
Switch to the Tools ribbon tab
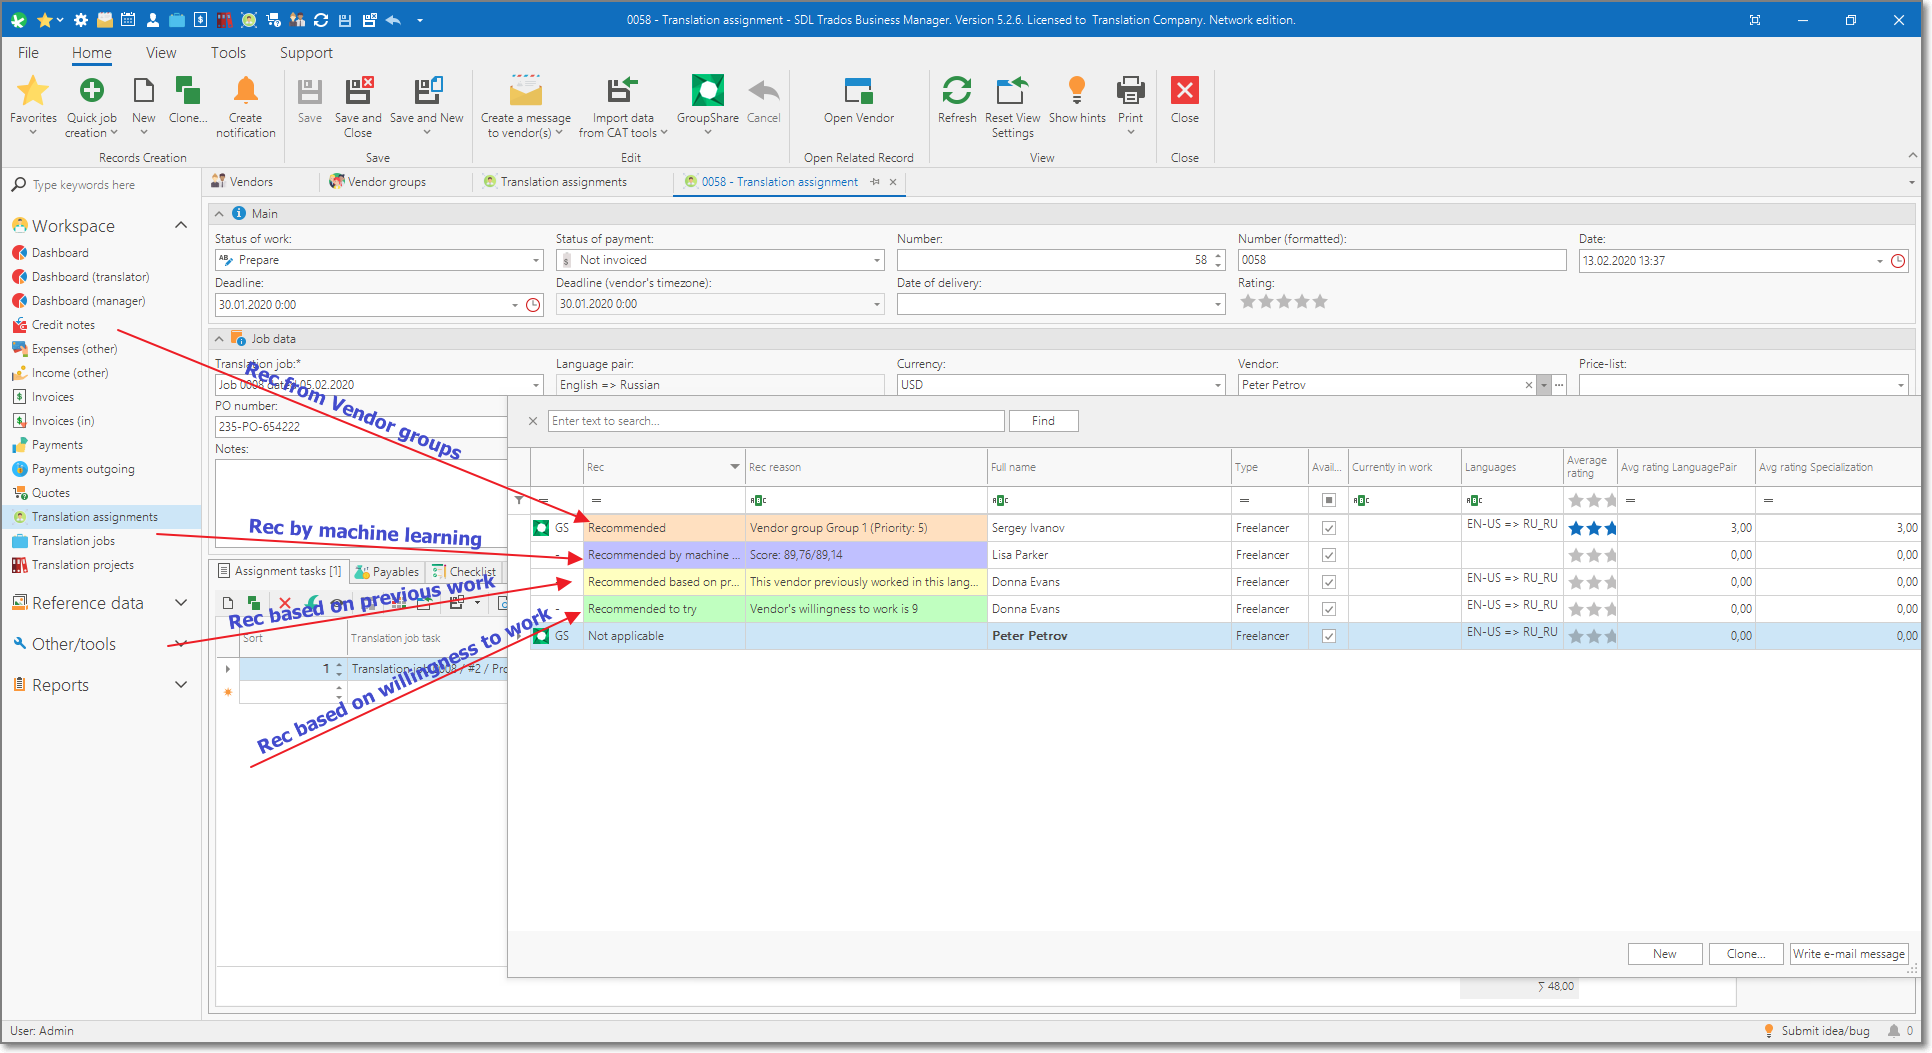228,53
